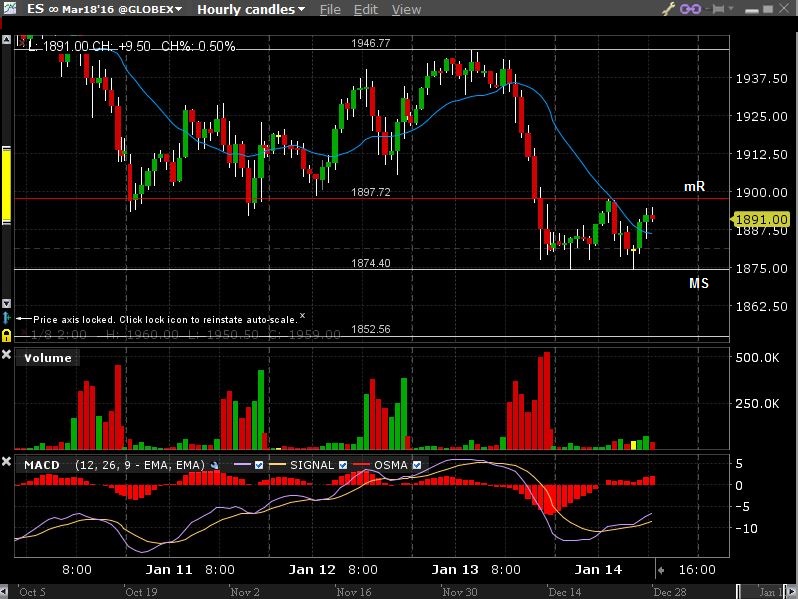Viewport: 798px width, 599px height.
Task: Open chart settings with the wrench icon
Action: point(669,9)
